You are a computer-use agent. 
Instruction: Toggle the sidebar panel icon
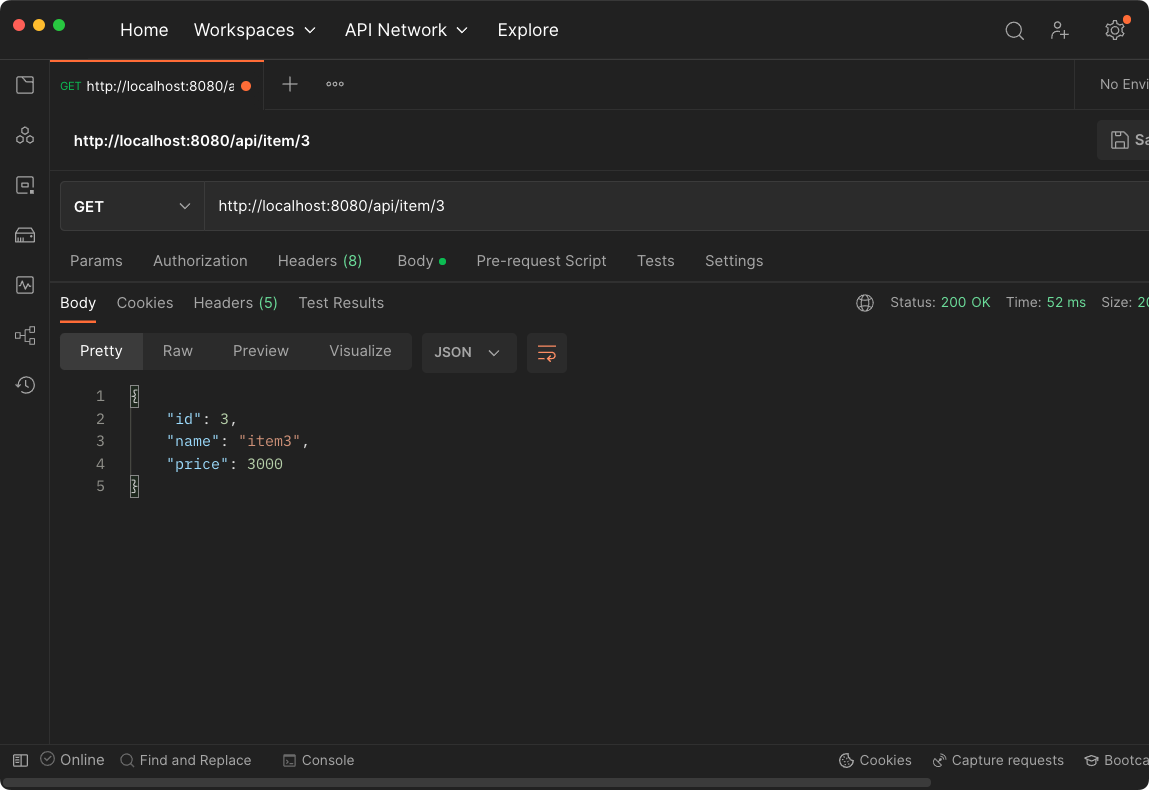(x=21, y=761)
